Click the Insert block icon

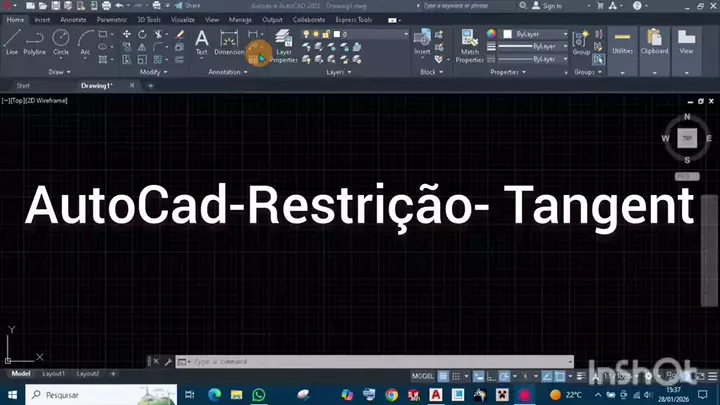423,40
